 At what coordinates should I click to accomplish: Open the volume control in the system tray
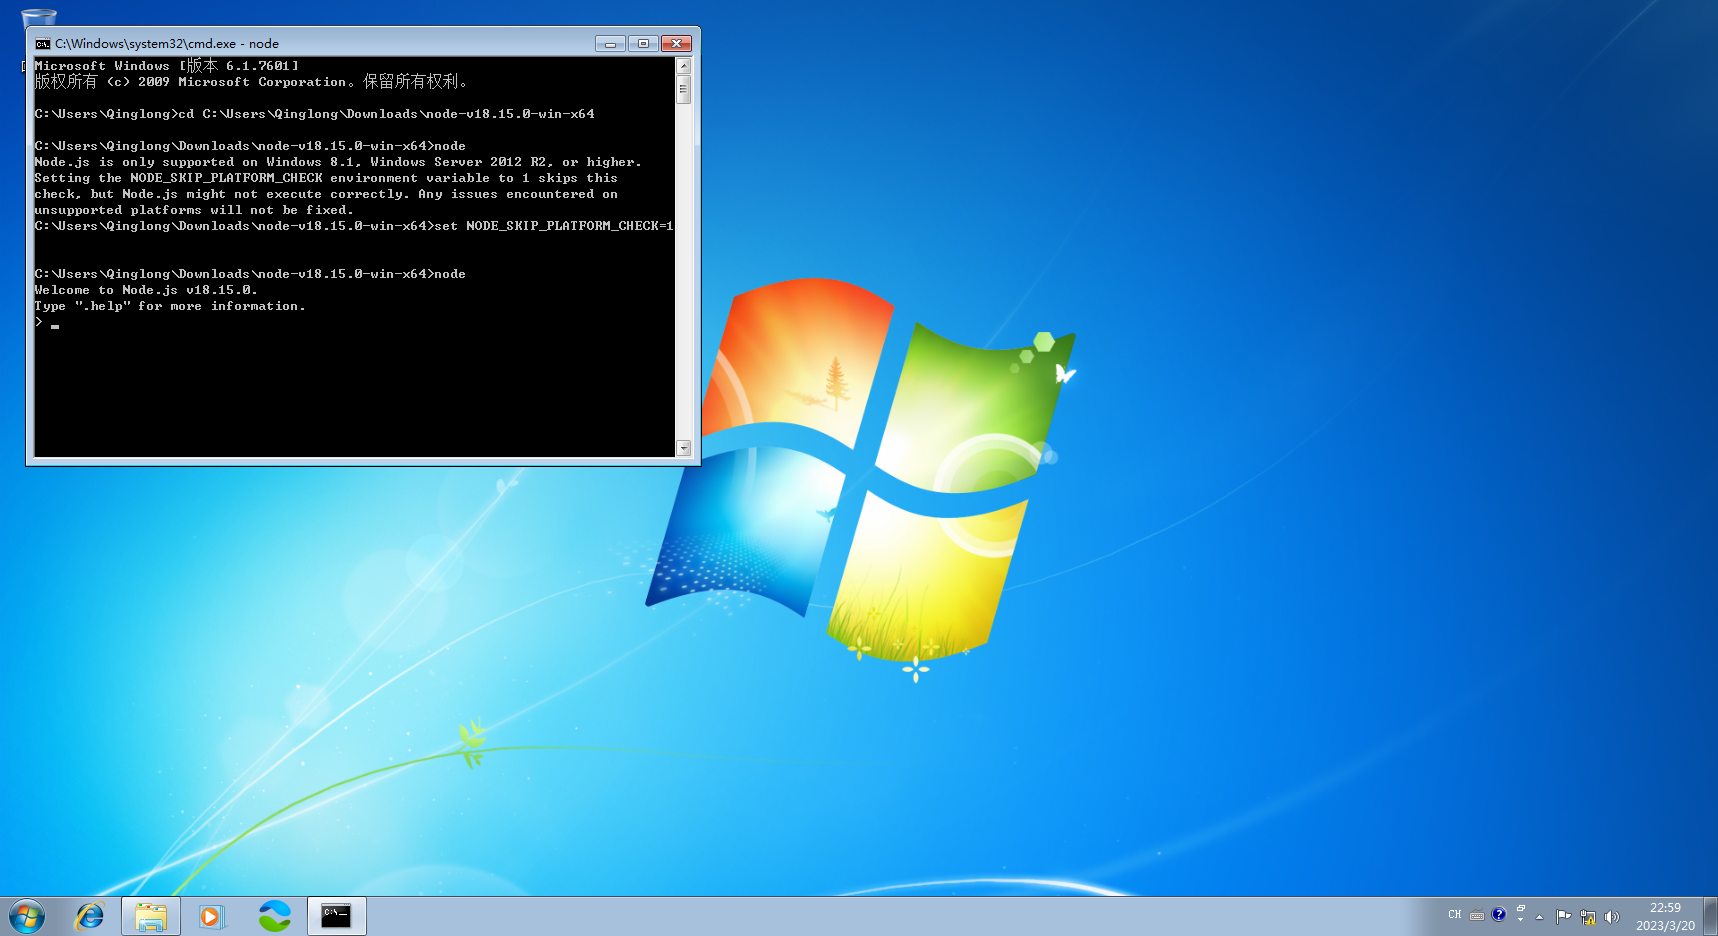click(x=1612, y=915)
